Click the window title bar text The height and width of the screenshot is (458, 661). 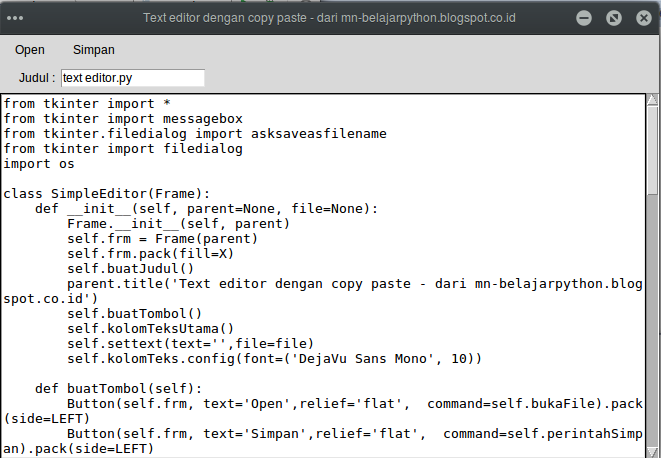(329, 18)
